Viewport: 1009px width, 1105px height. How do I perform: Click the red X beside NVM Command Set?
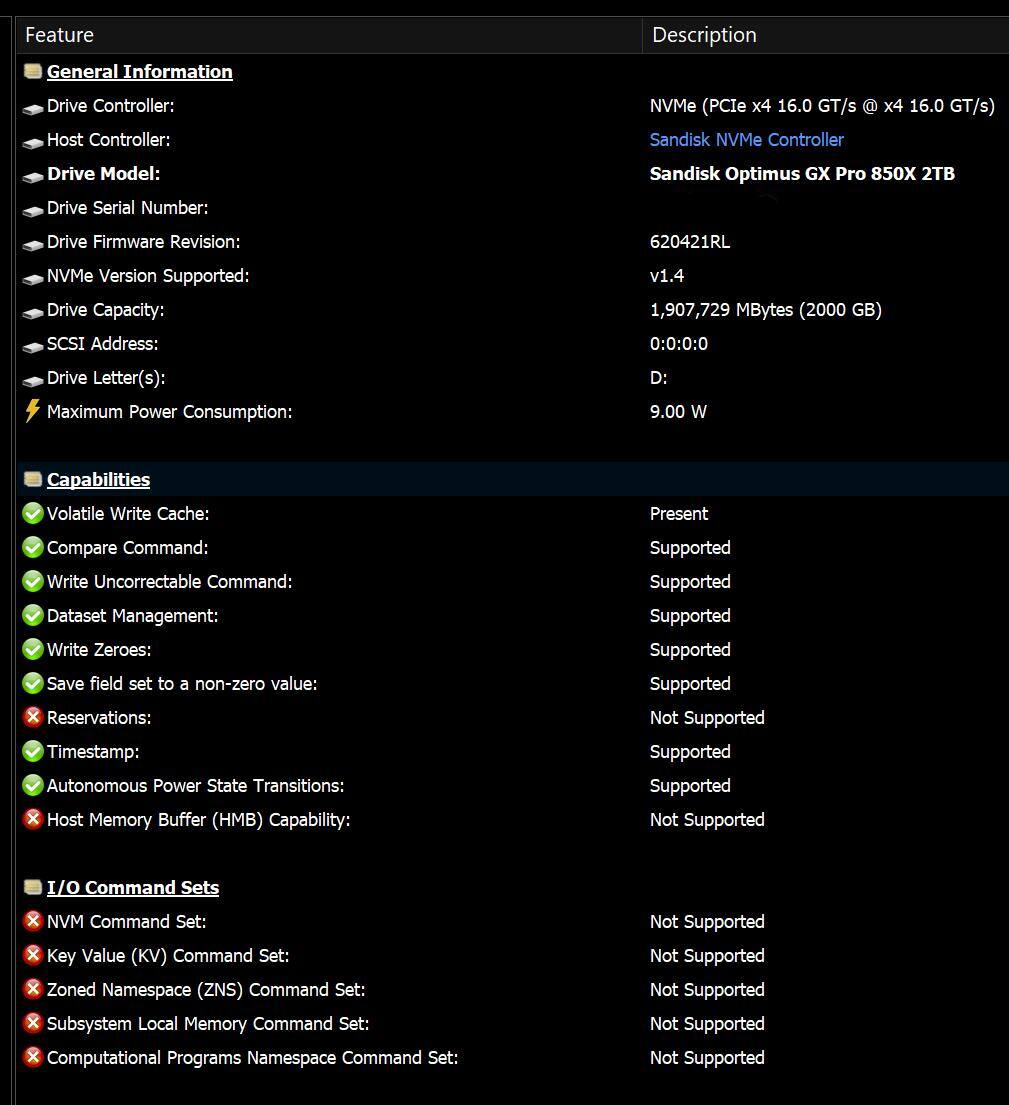[32, 921]
